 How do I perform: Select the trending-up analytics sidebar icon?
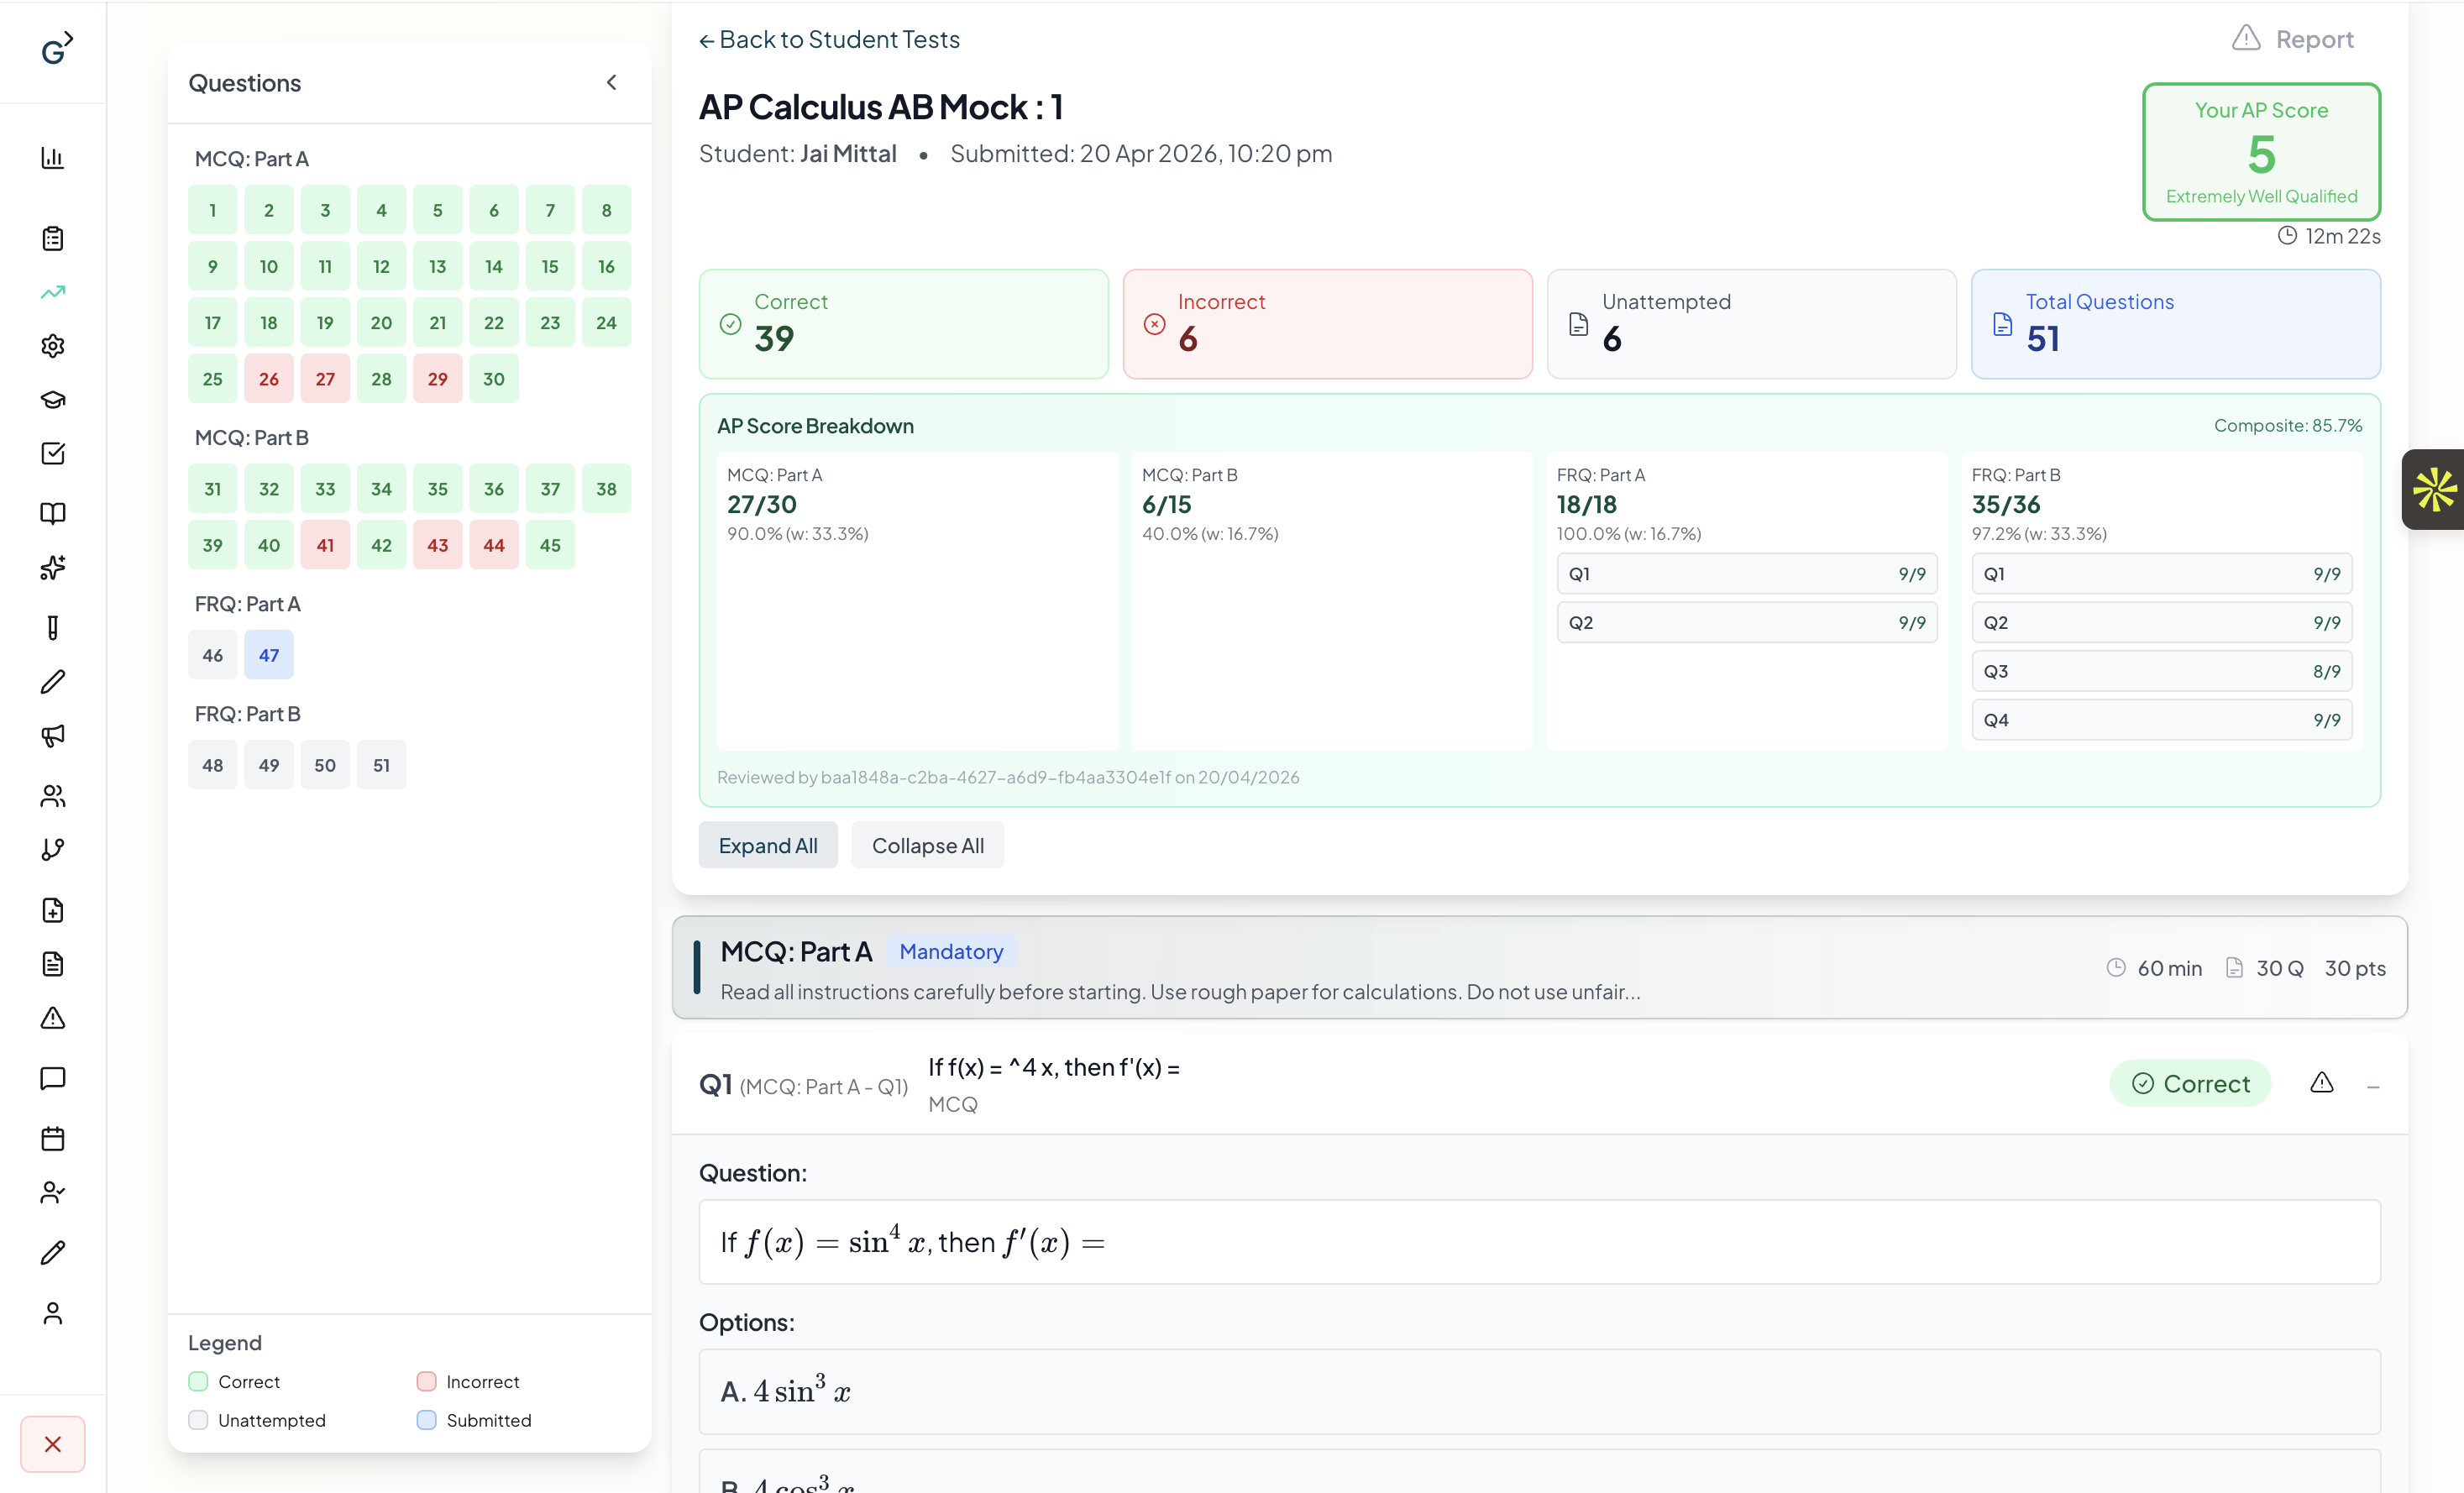pos(53,292)
